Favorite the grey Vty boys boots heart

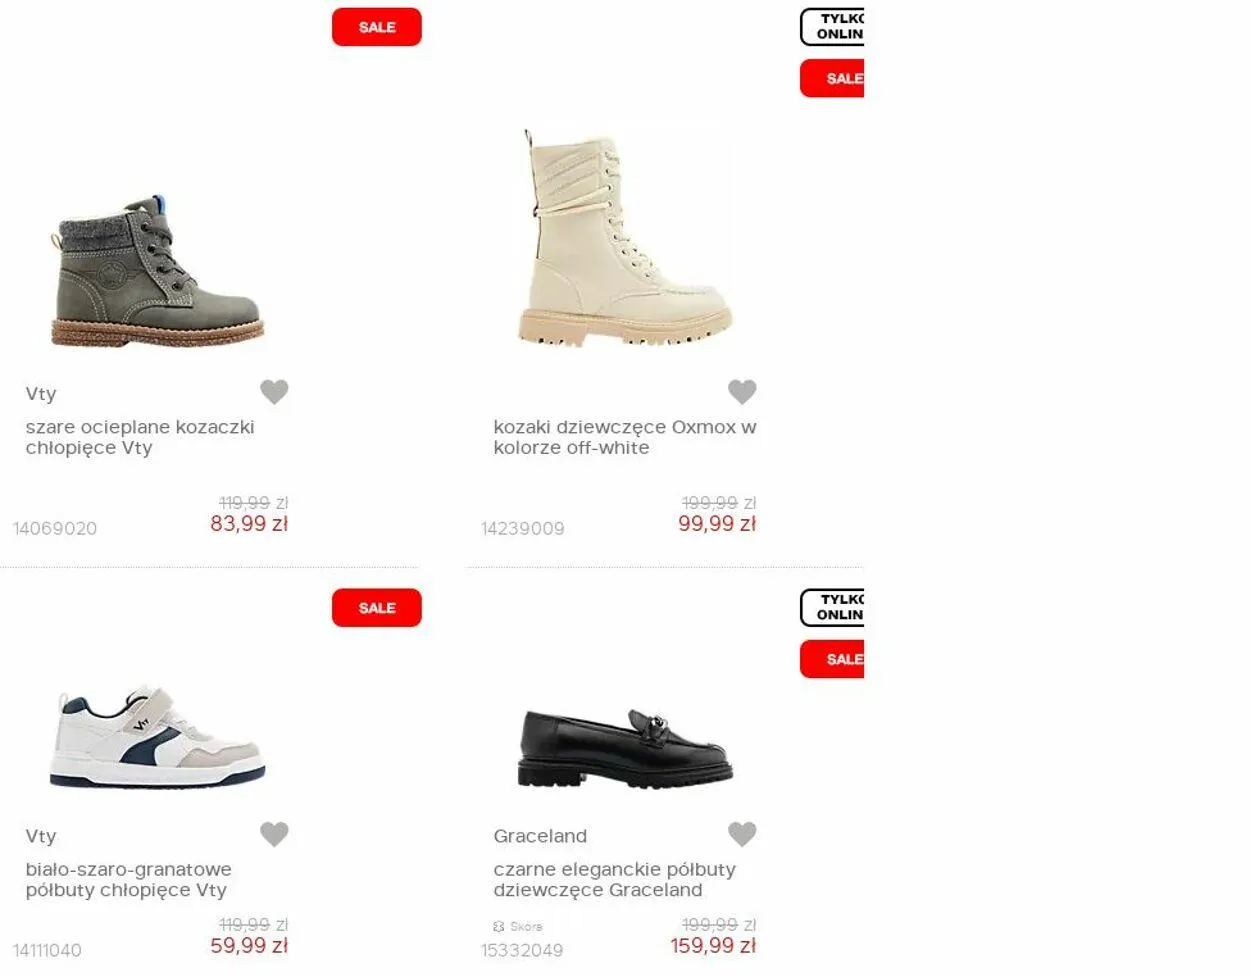pyautogui.click(x=274, y=392)
